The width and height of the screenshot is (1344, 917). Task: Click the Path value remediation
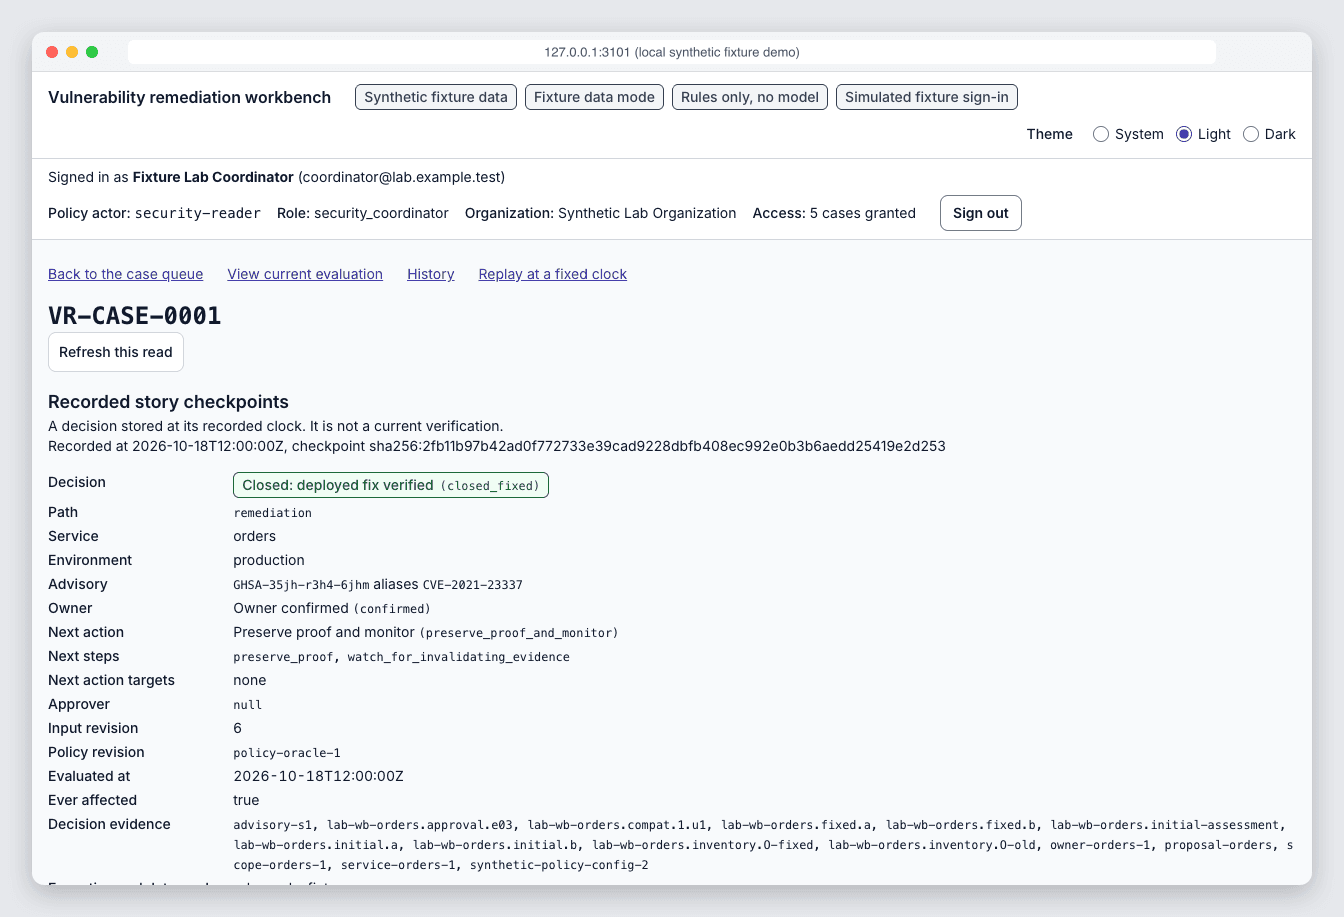[x=272, y=512]
